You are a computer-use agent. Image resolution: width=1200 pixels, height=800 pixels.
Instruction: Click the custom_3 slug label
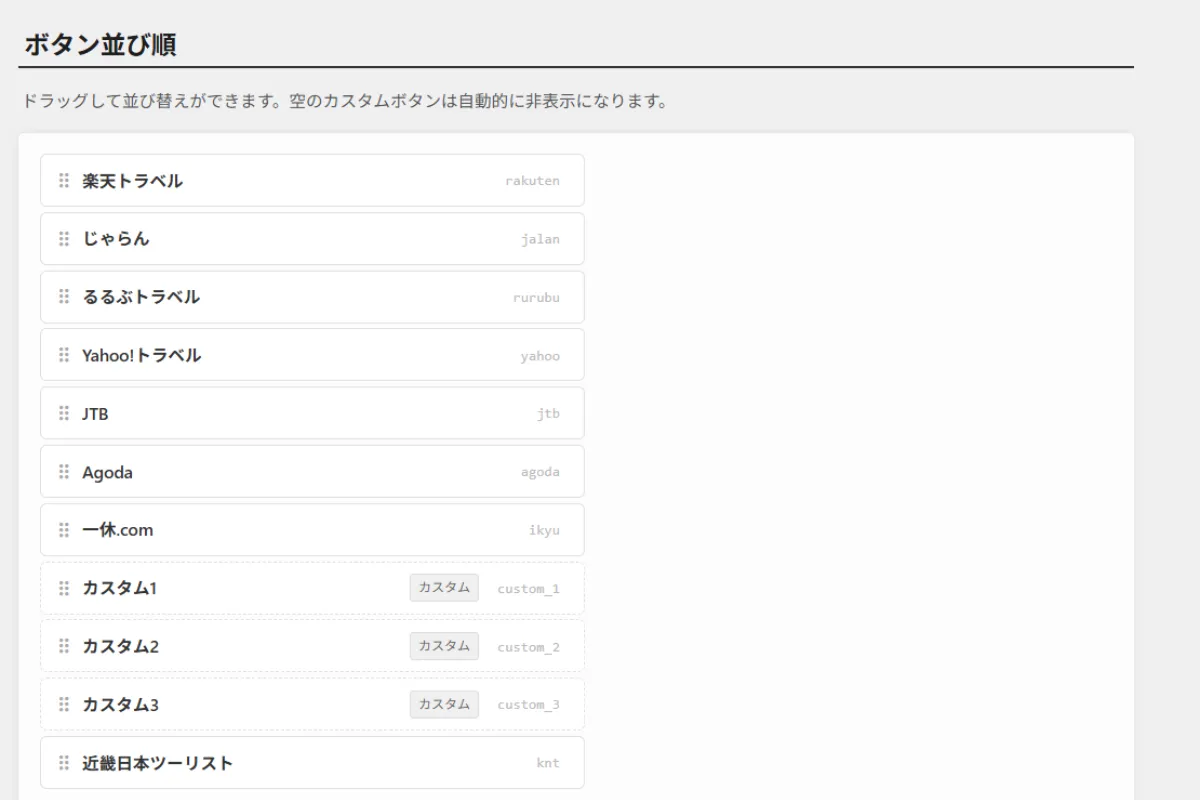527,705
